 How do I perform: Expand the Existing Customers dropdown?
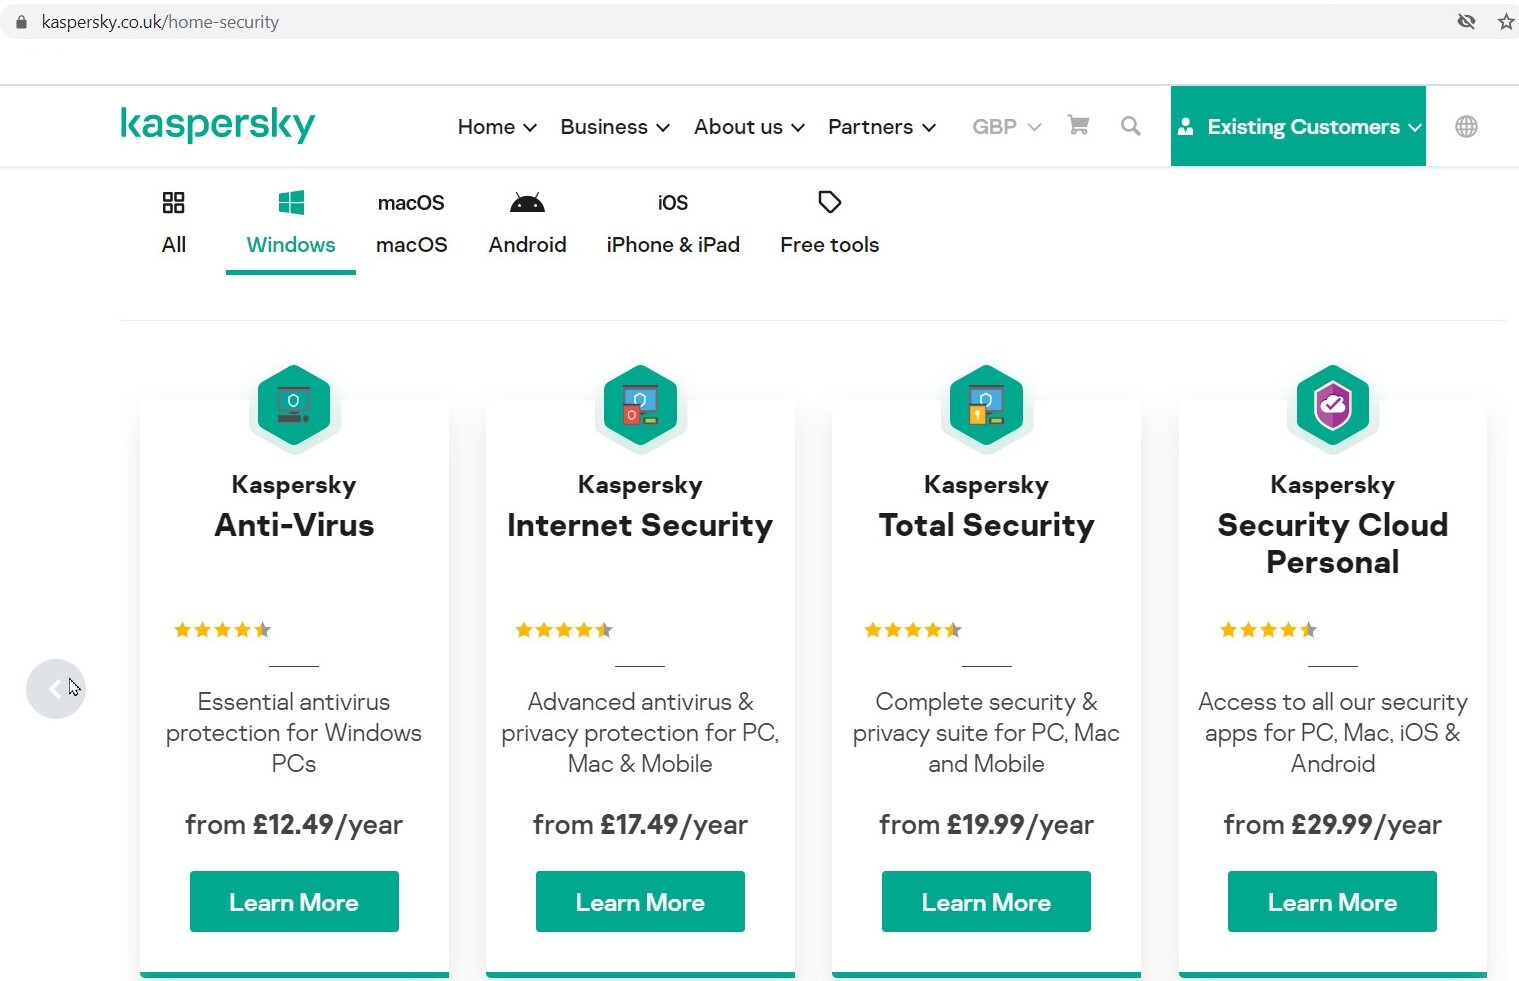coord(1298,127)
